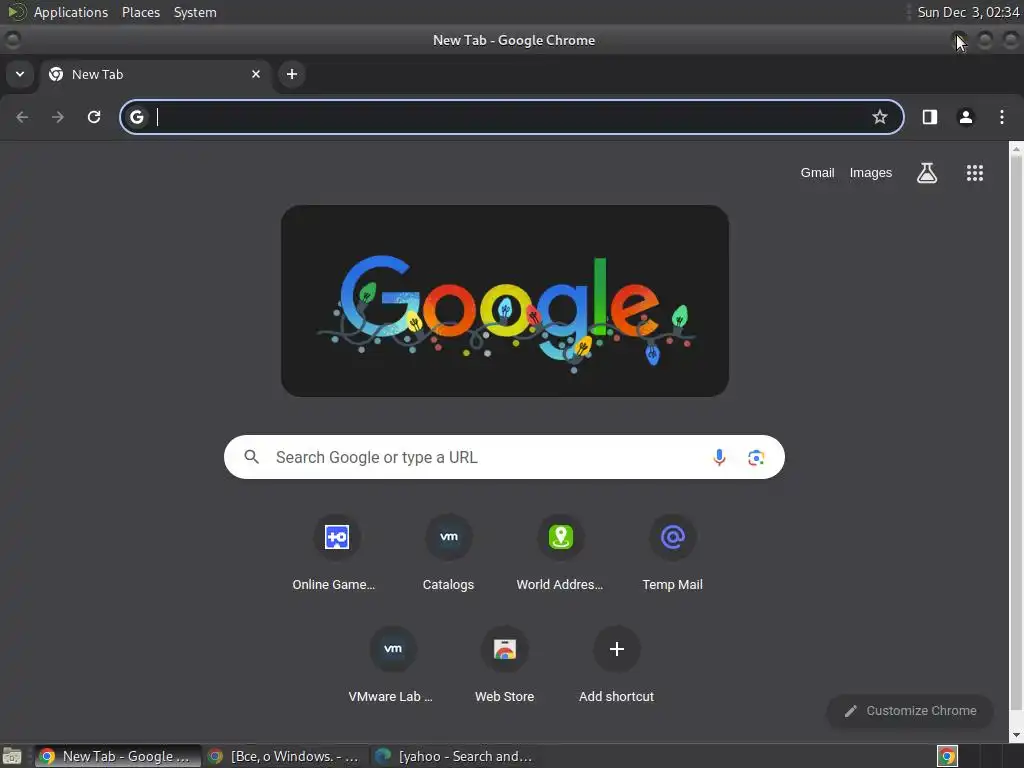The height and width of the screenshot is (768, 1024).
Task: Expand the tab search dropdown
Action: (x=20, y=74)
